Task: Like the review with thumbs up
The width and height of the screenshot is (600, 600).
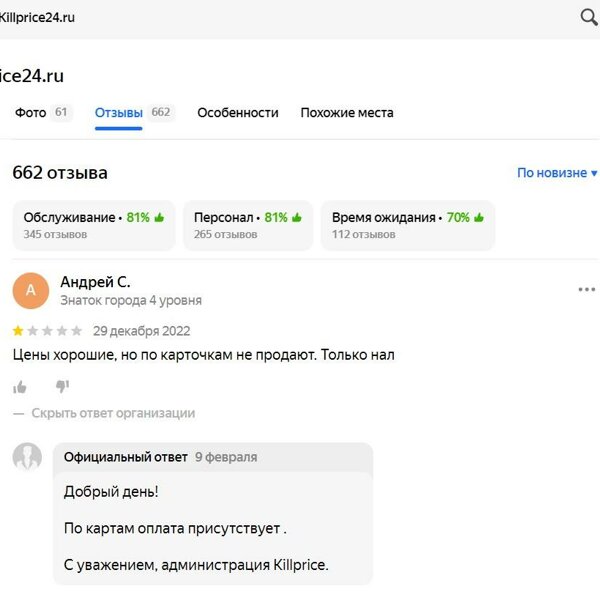Action: 20,387
